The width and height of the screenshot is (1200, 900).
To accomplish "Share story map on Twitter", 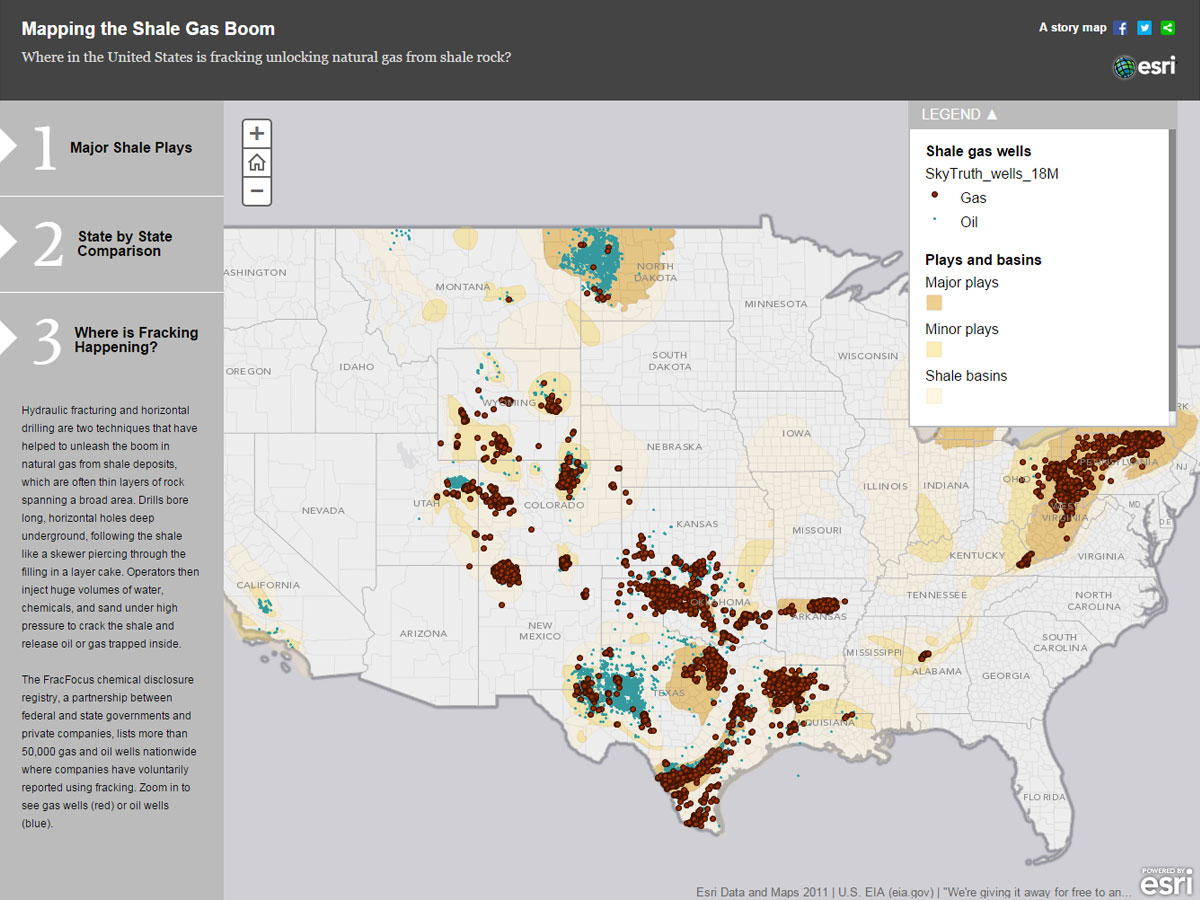I will coord(1144,28).
